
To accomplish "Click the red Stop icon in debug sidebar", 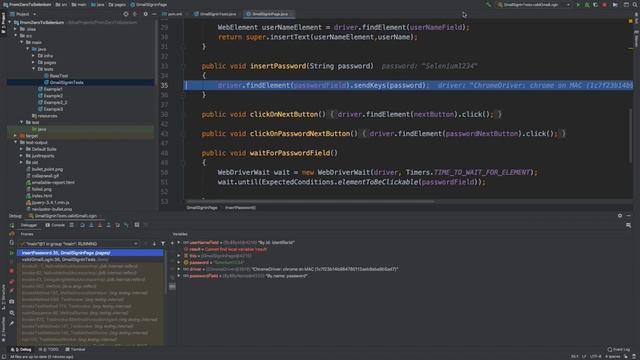I will coord(12,271).
